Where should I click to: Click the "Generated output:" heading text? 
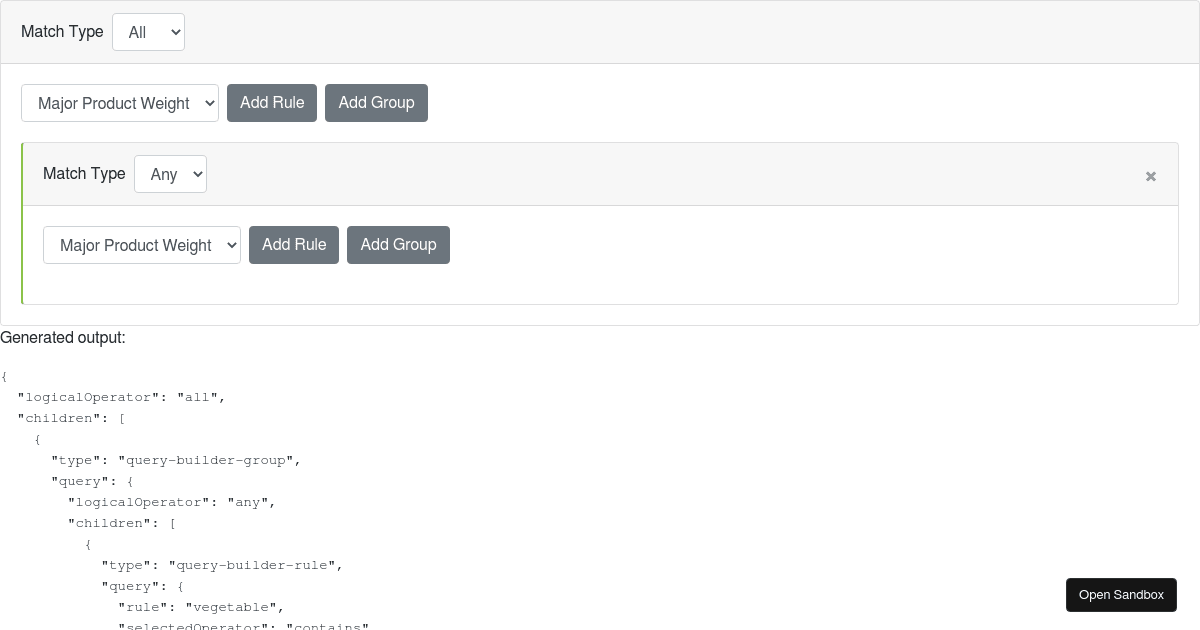click(x=63, y=338)
